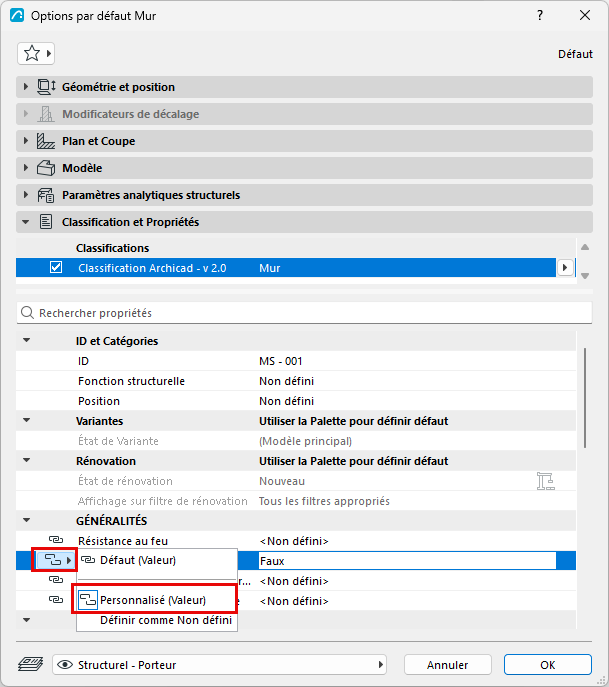Image resolution: width=609 pixels, height=687 pixels.
Task: Click the Position row's Non défini value
Action: 286,401
